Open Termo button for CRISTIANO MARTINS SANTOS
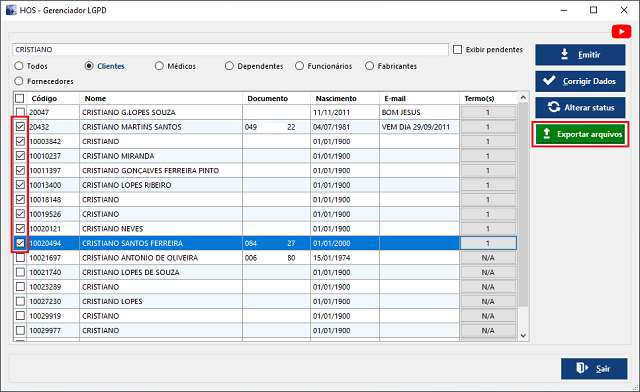The width and height of the screenshot is (640, 392). (488, 127)
